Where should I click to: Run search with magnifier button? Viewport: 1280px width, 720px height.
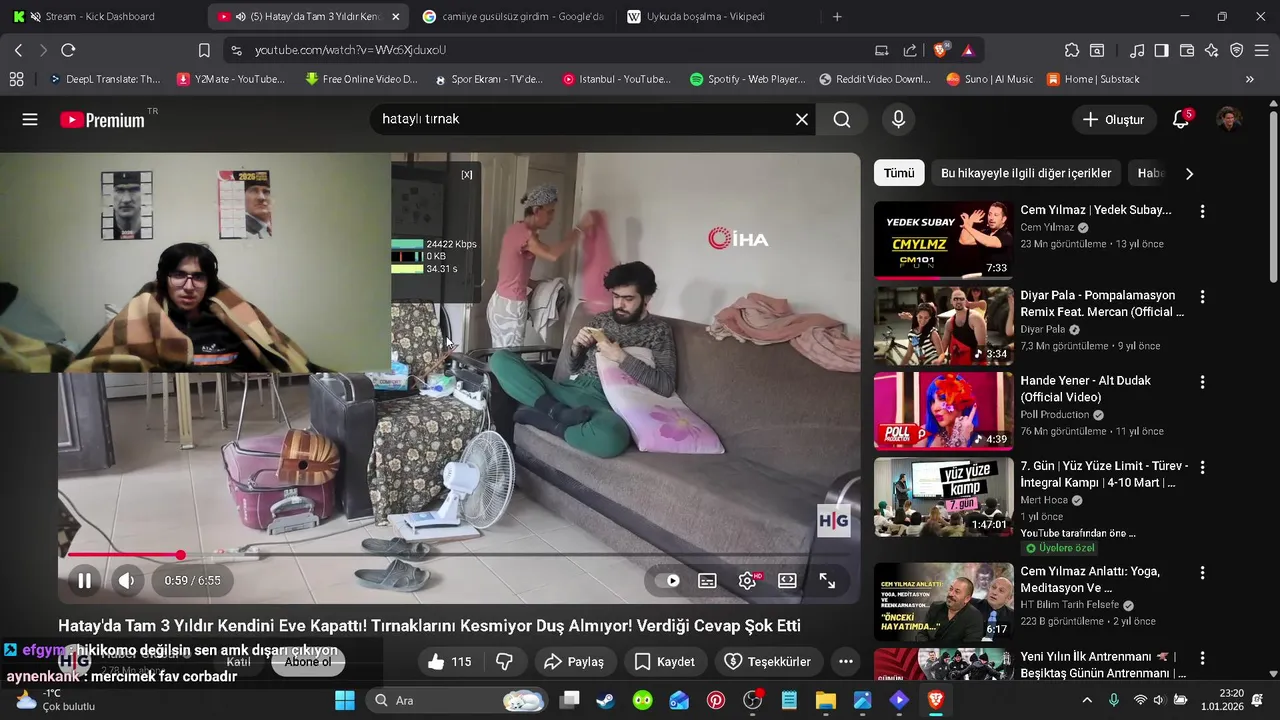842,119
